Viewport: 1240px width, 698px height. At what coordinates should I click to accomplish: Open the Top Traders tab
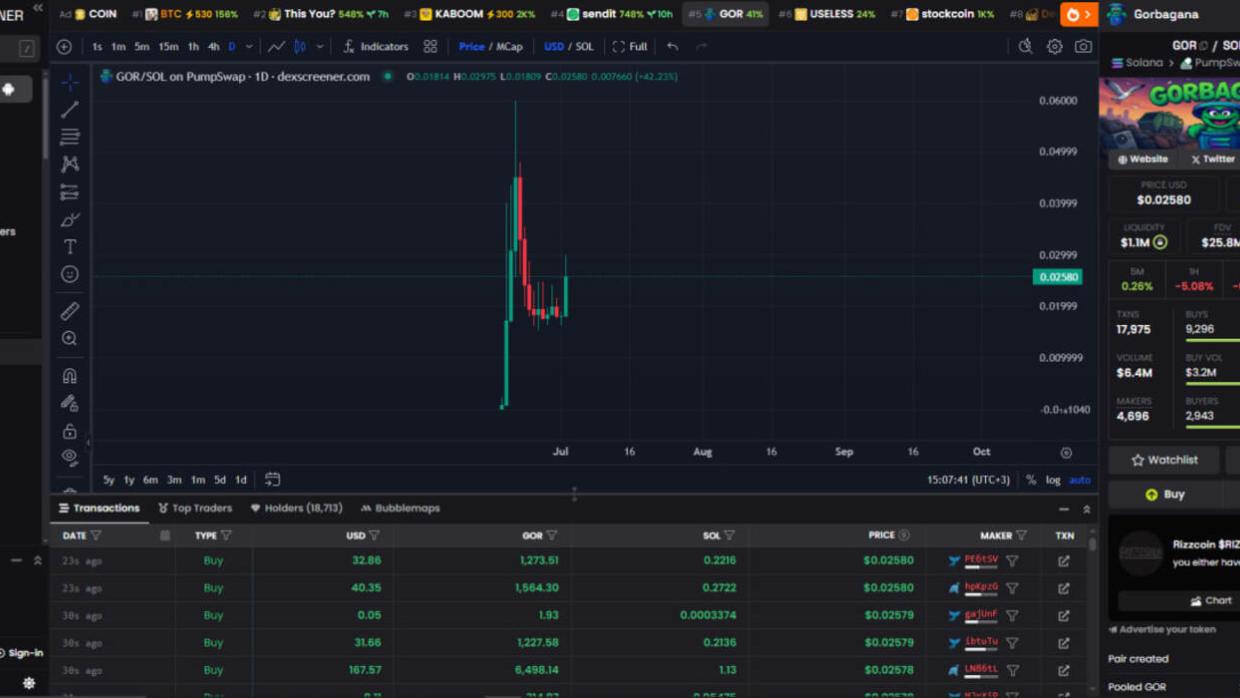[195, 508]
